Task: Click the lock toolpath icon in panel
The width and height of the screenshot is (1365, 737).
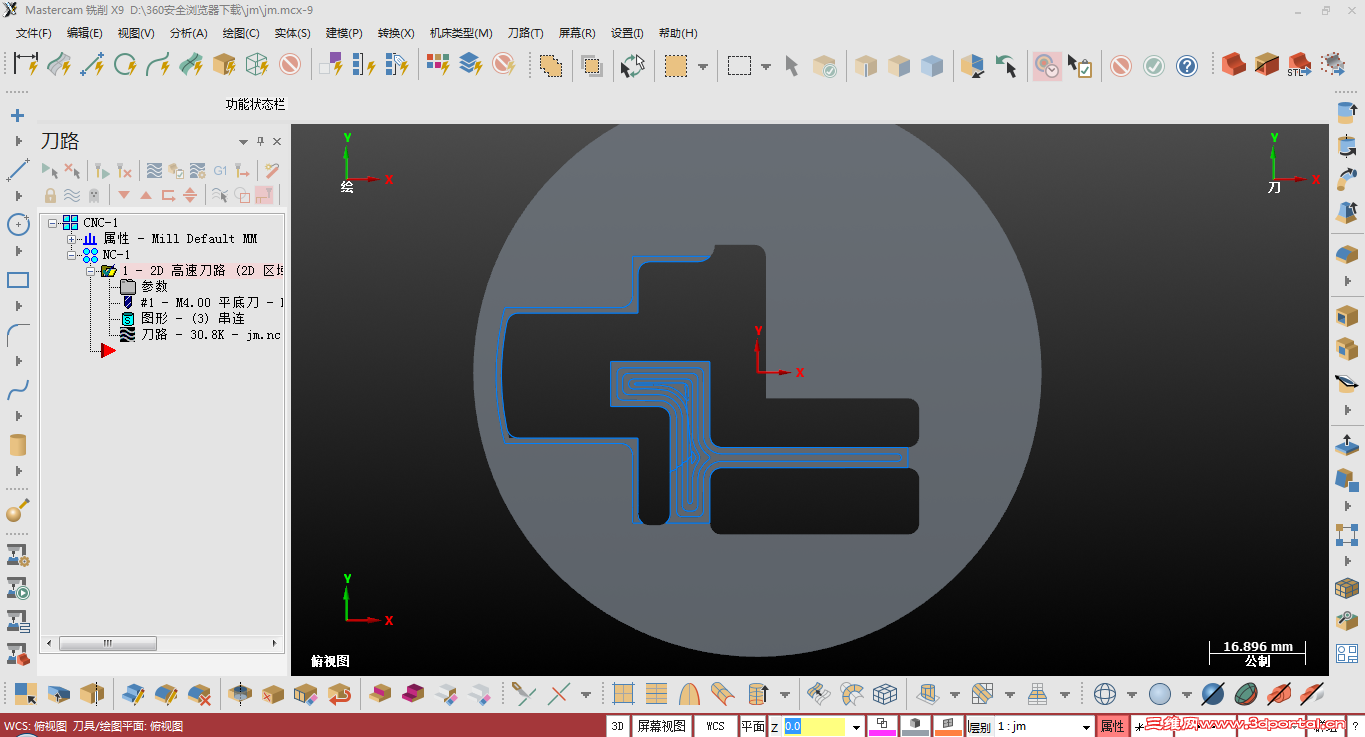Action: [50, 195]
